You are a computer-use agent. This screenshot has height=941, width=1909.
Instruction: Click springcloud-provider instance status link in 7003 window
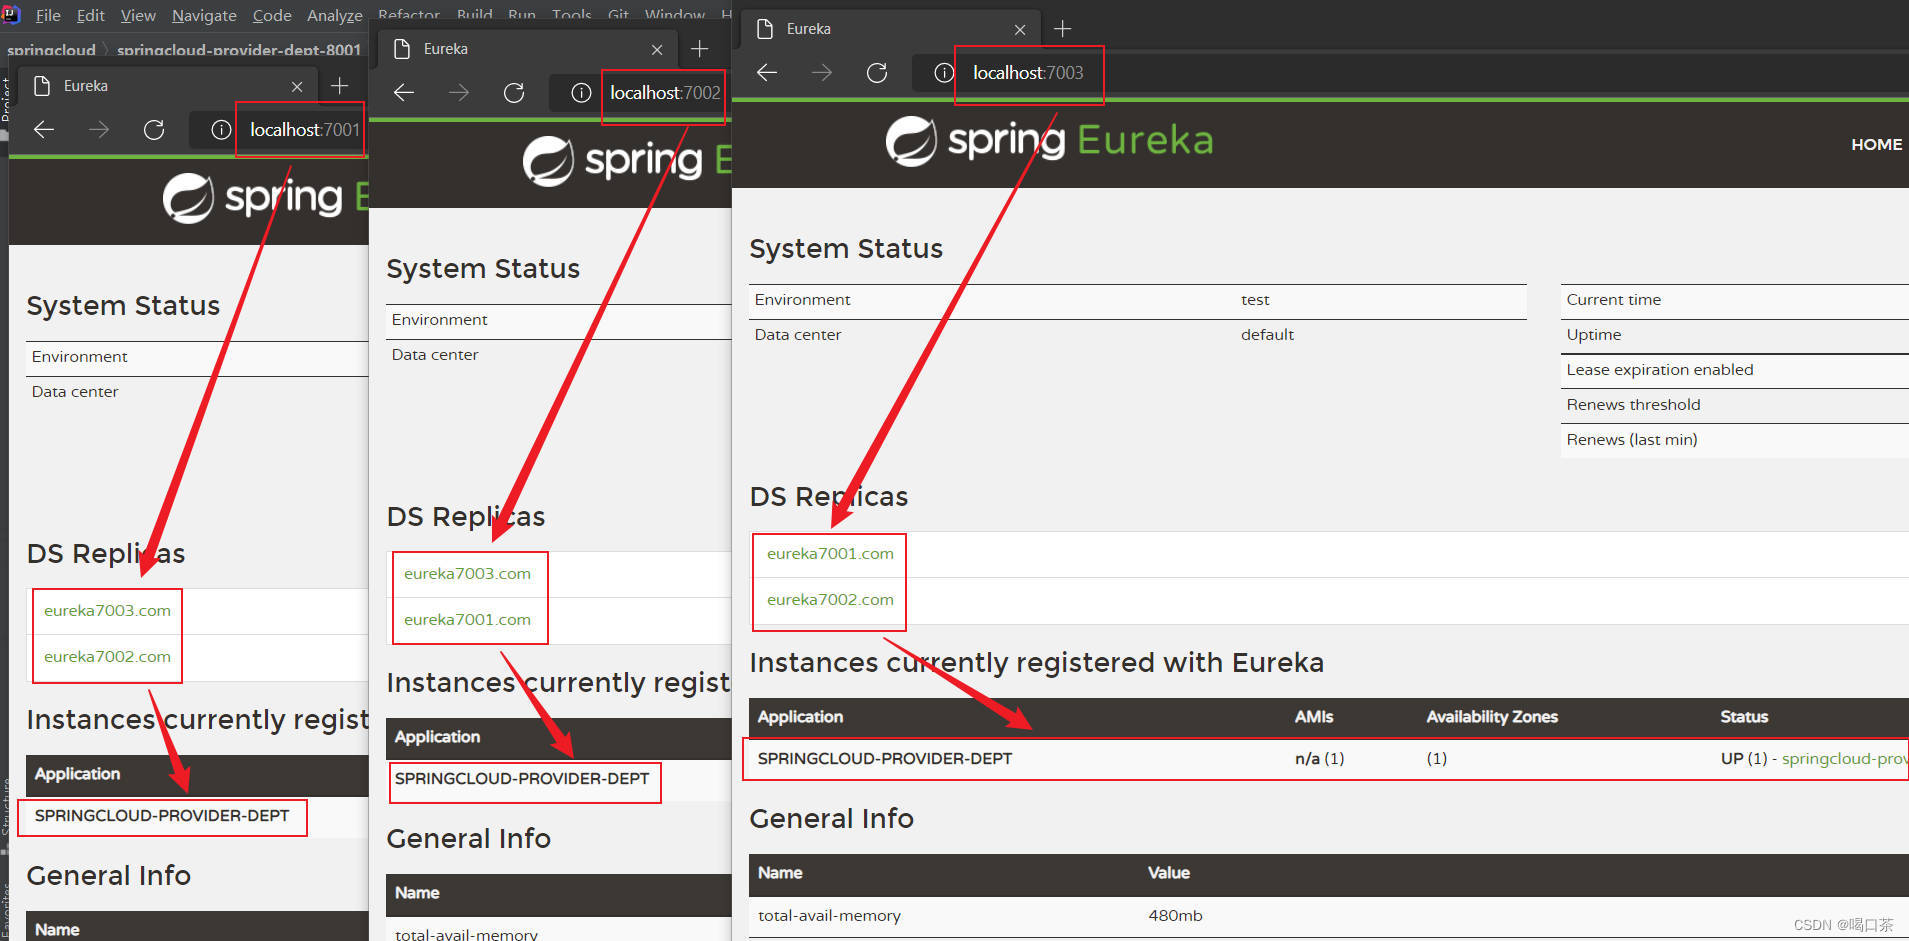[x=1844, y=758]
